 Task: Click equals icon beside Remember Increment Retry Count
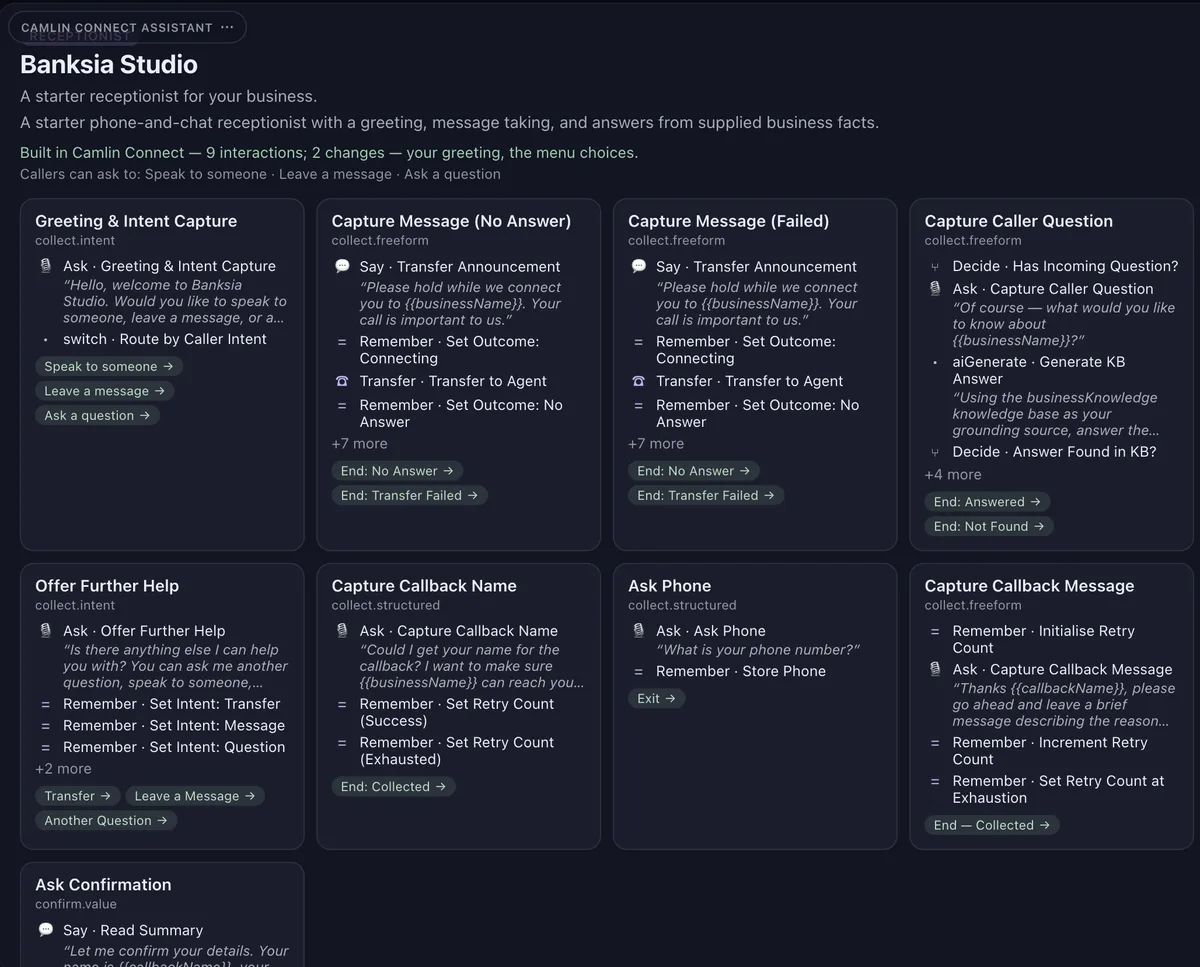pos(935,743)
